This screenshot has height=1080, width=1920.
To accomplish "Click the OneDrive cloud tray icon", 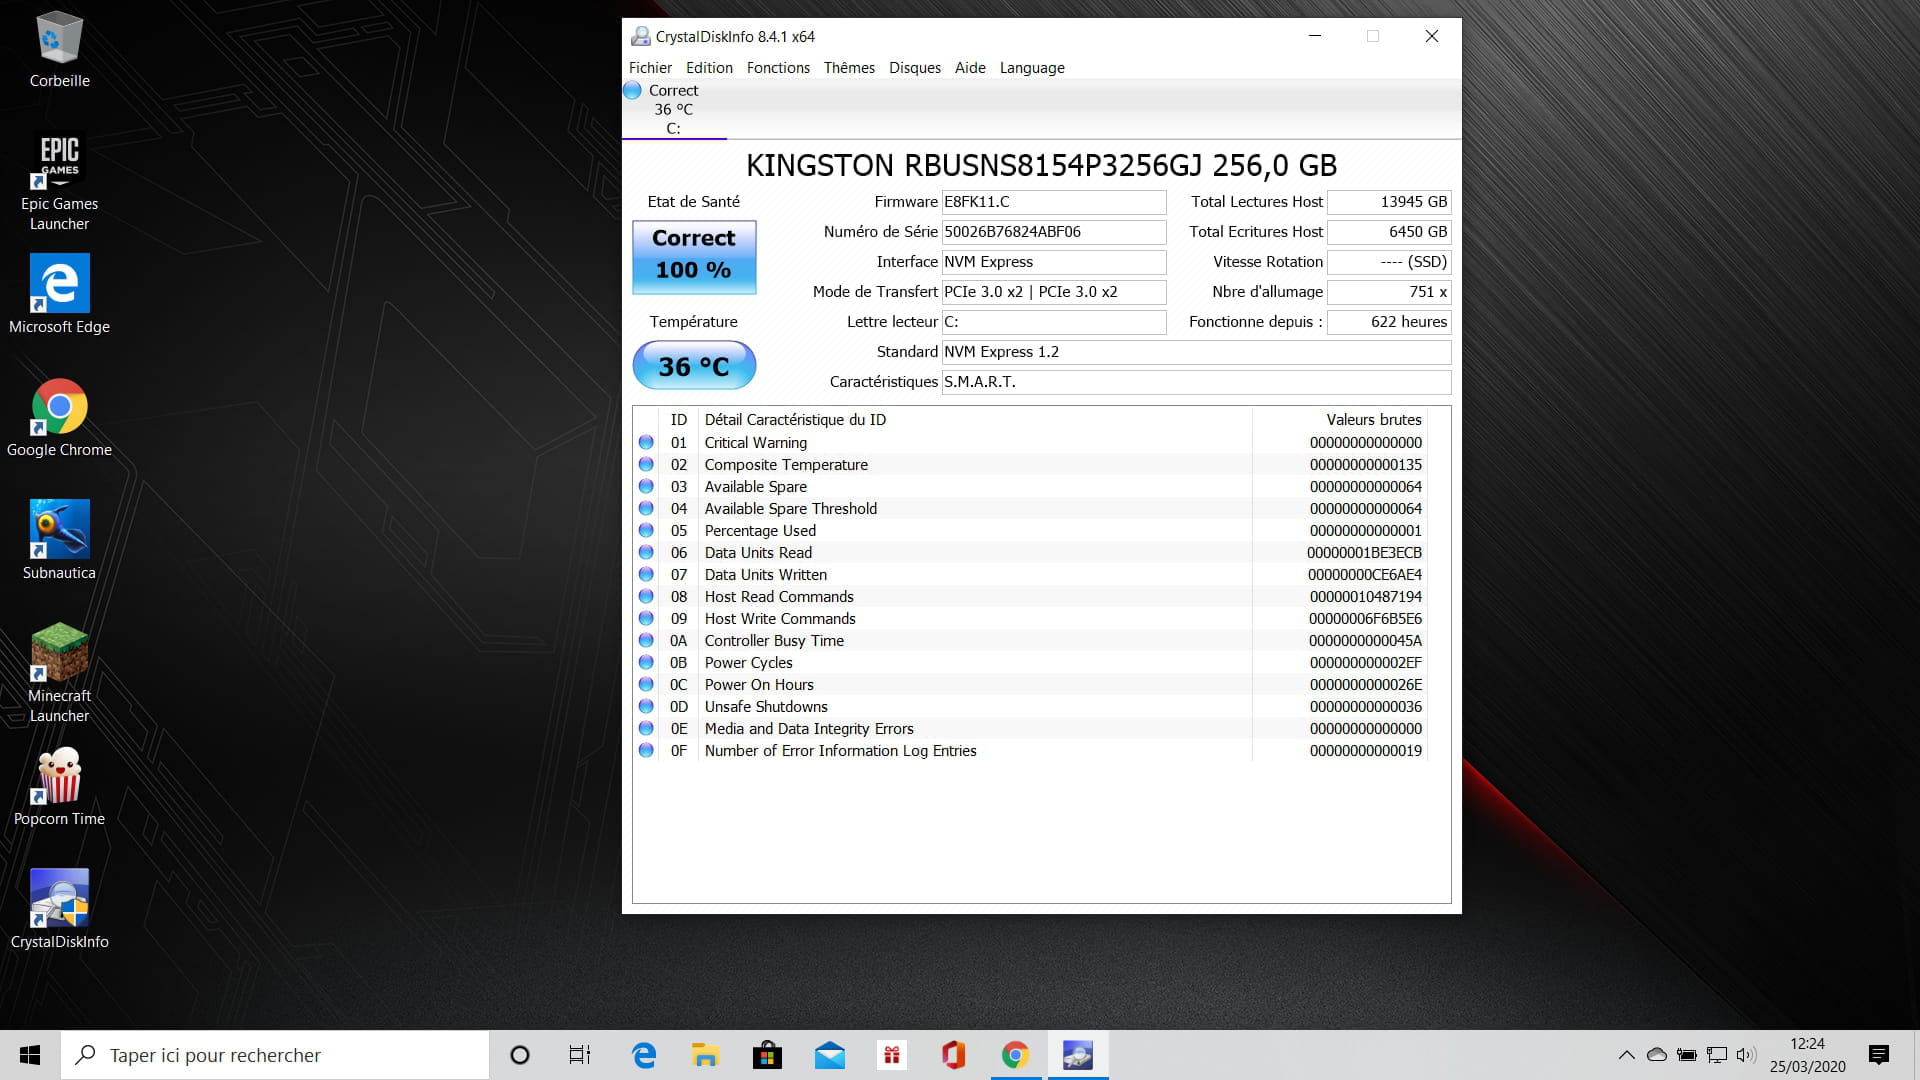I will 1656,1055.
